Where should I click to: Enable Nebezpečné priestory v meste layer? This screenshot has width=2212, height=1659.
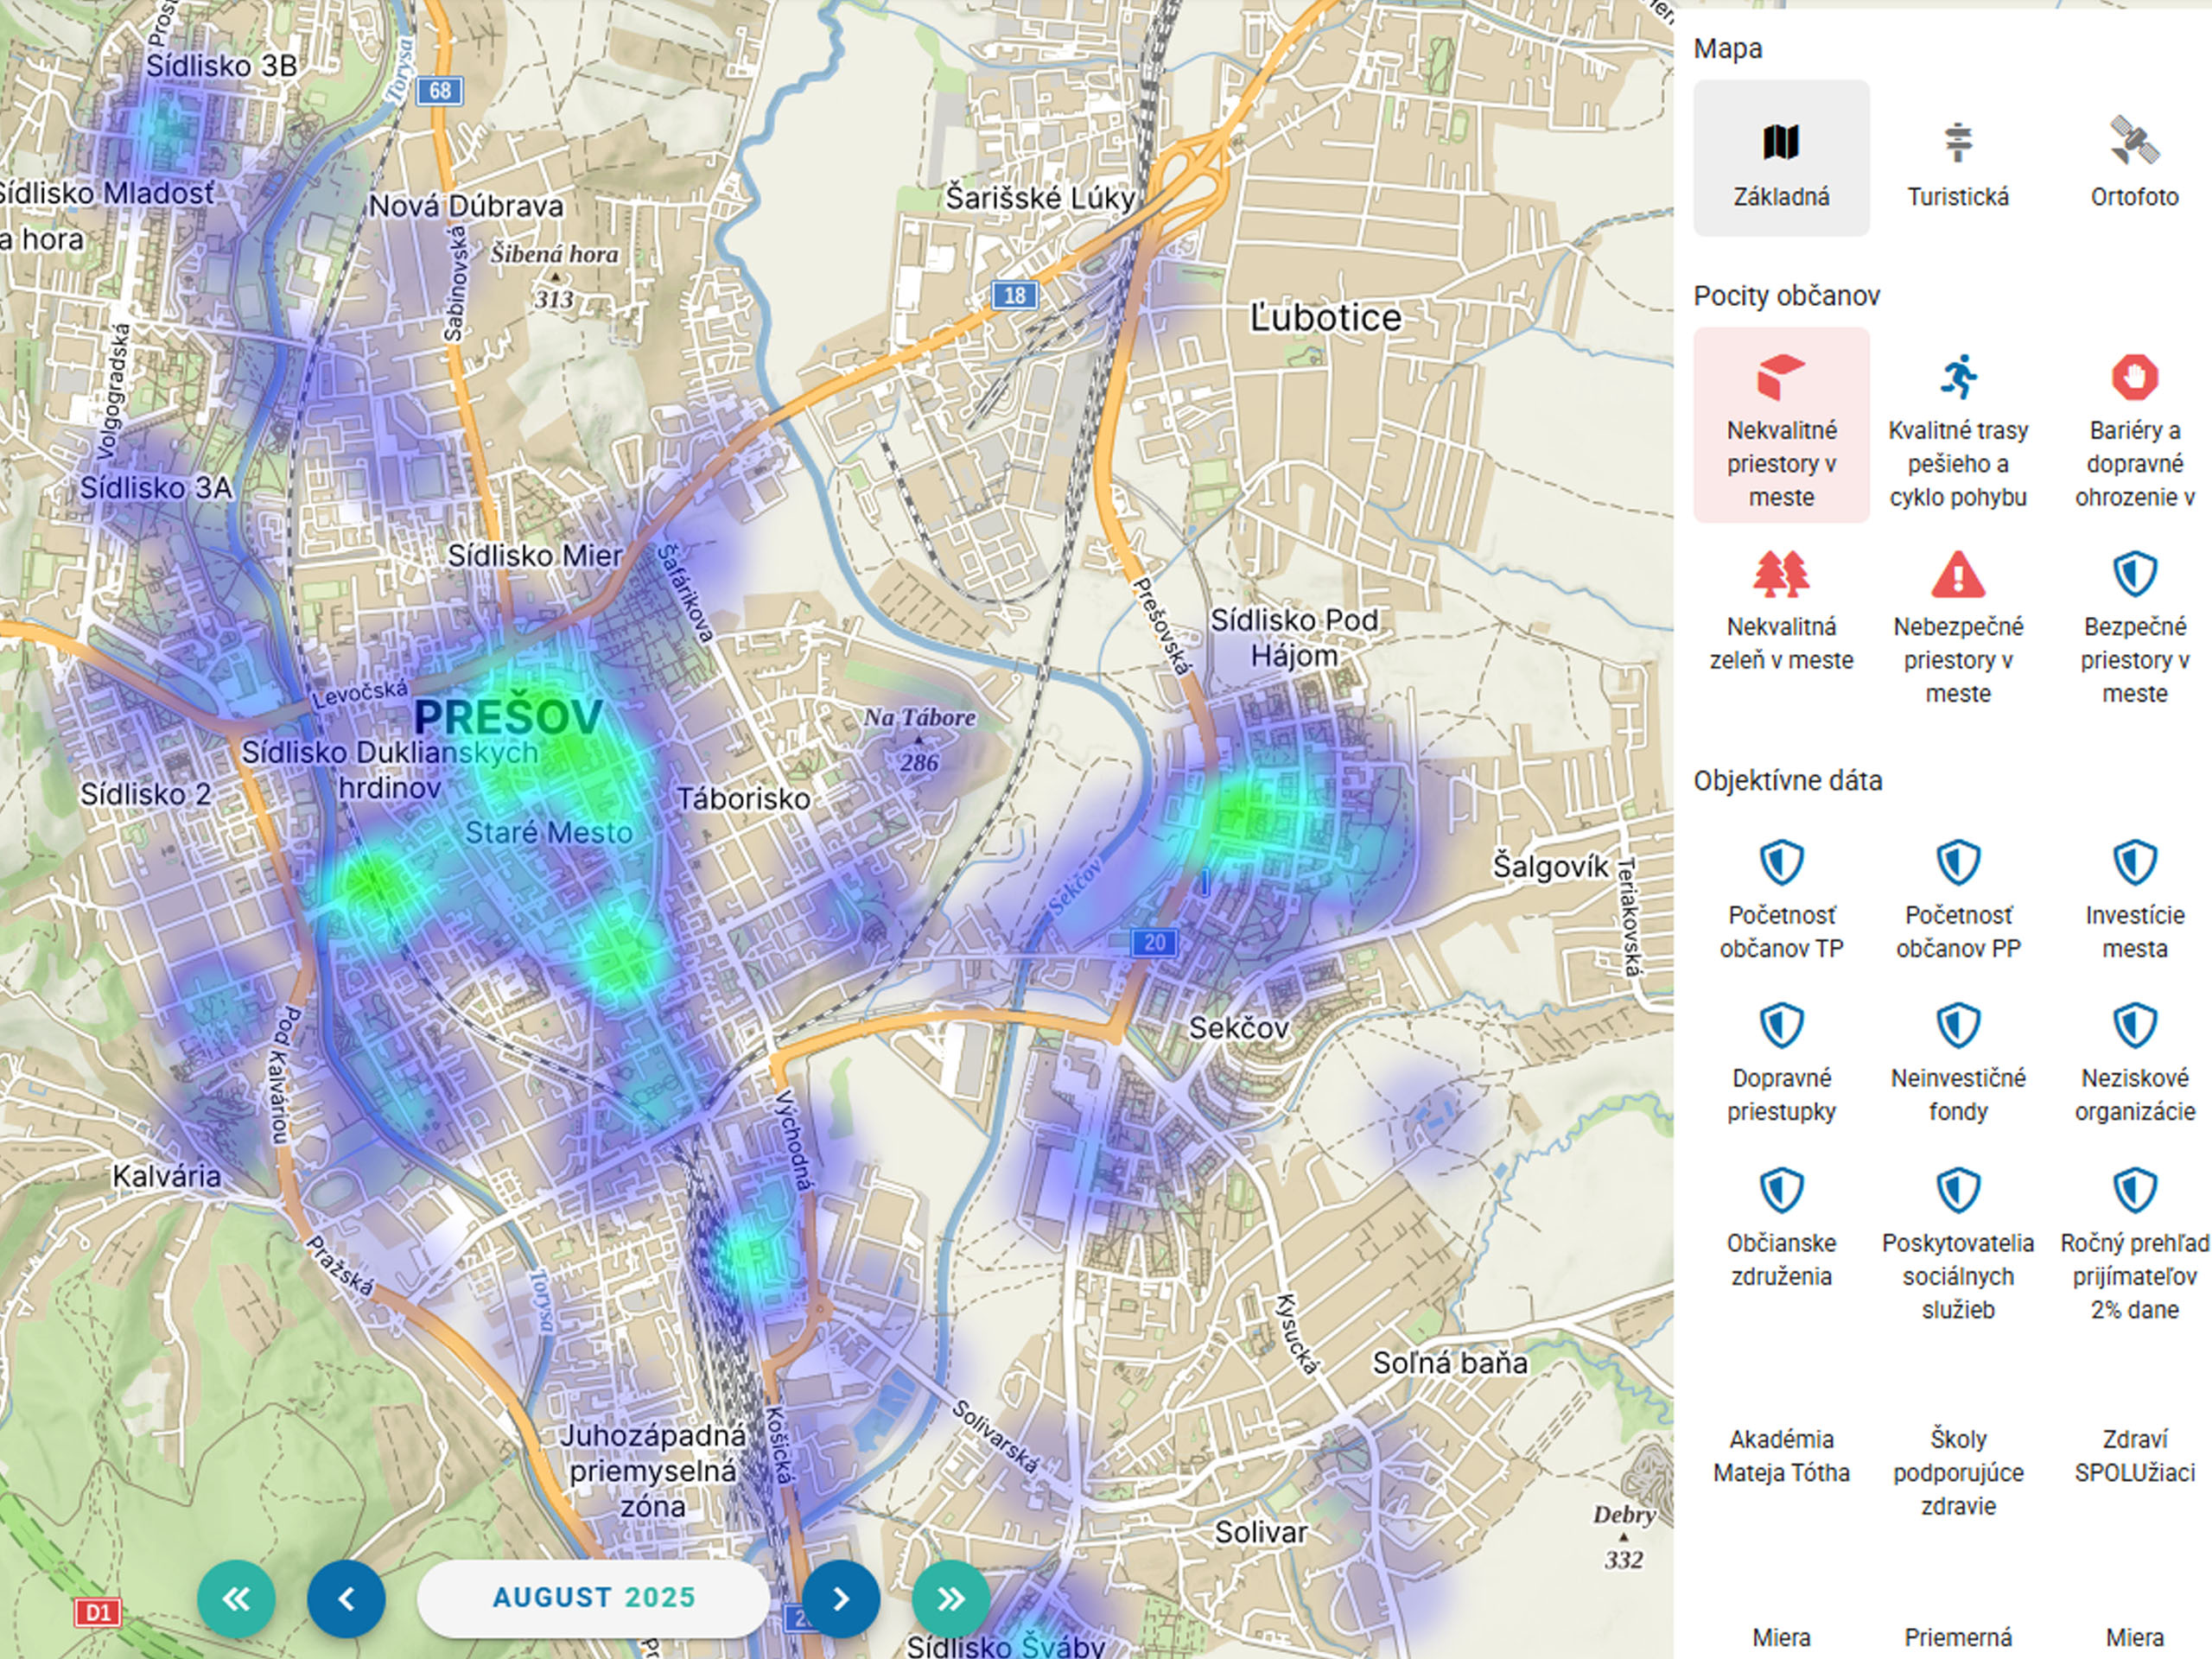click(1957, 628)
